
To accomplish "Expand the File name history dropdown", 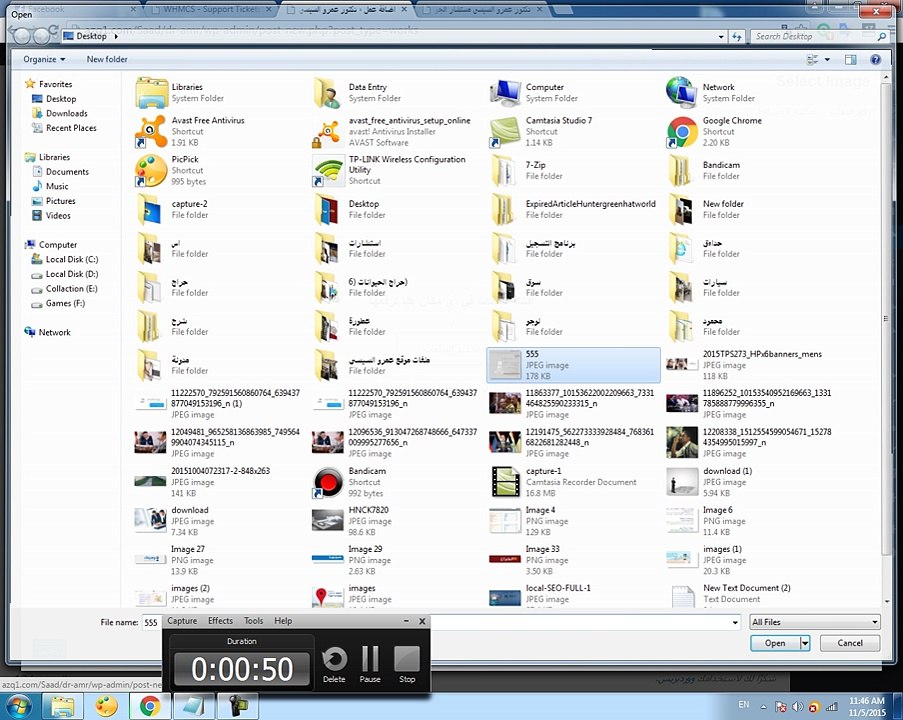I will (735, 622).
